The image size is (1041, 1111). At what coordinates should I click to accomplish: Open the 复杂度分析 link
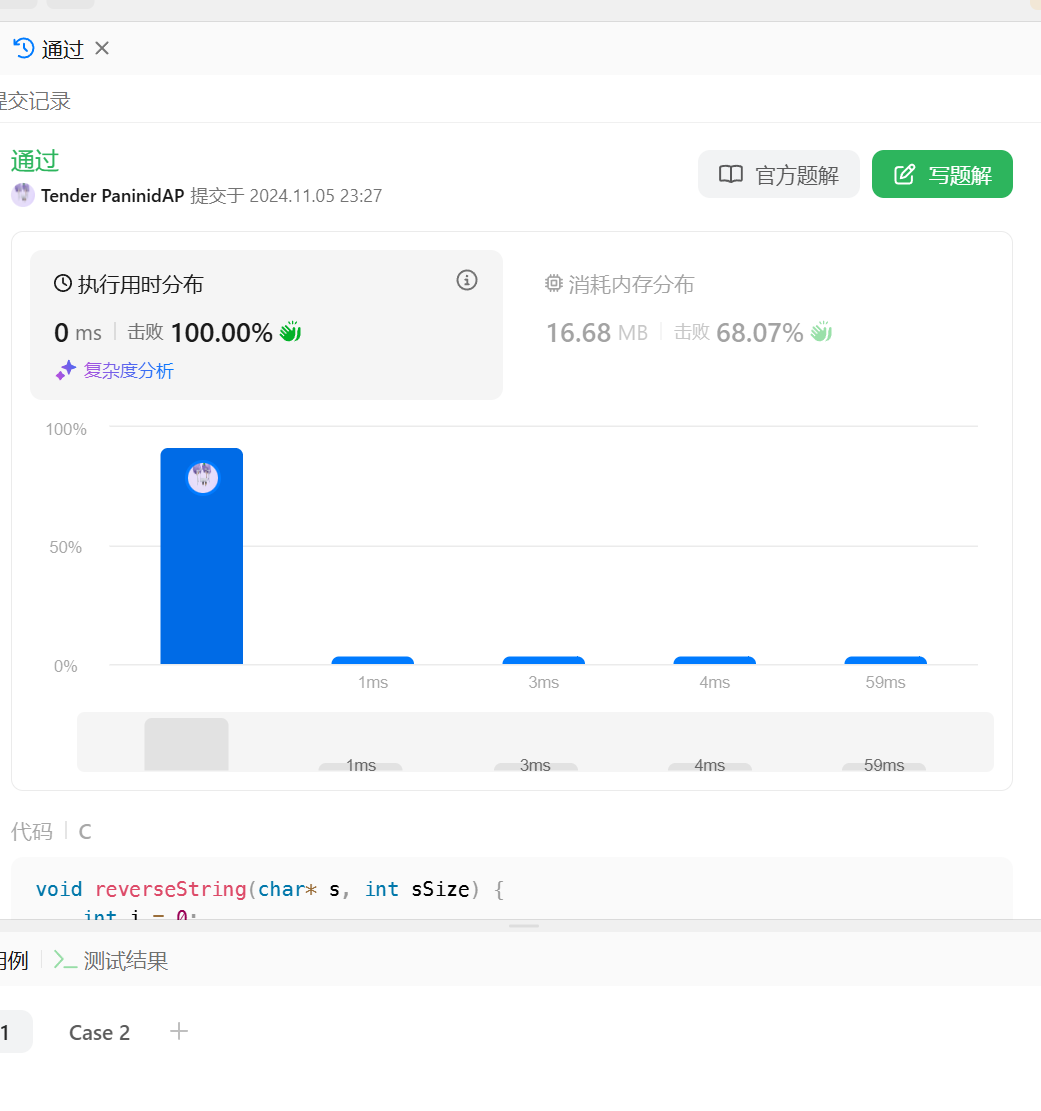point(128,371)
